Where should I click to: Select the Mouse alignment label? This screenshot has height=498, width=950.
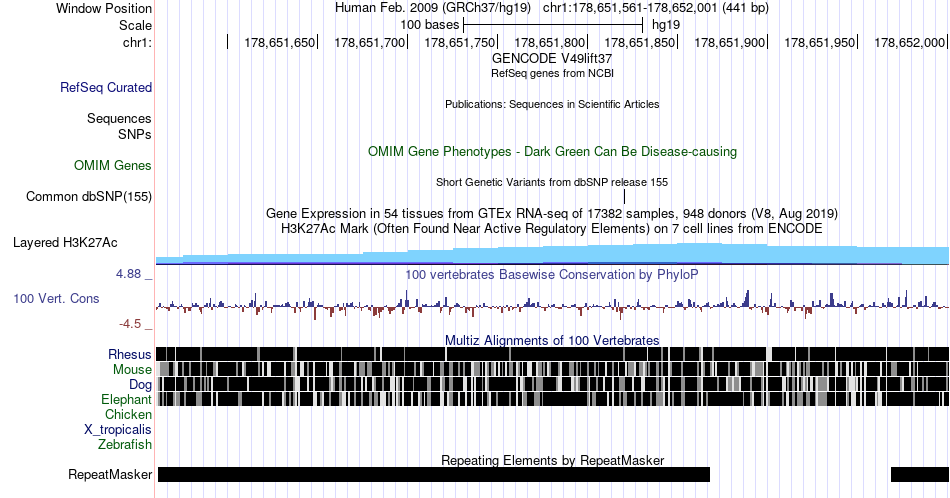132,370
